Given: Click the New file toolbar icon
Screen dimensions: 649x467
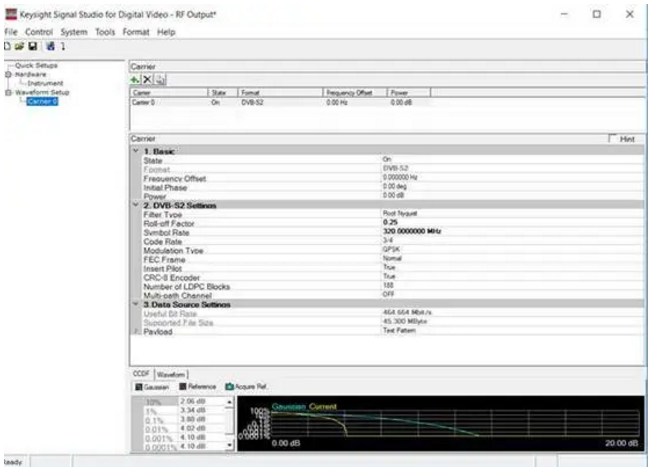Looking at the screenshot, I should (7, 46).
